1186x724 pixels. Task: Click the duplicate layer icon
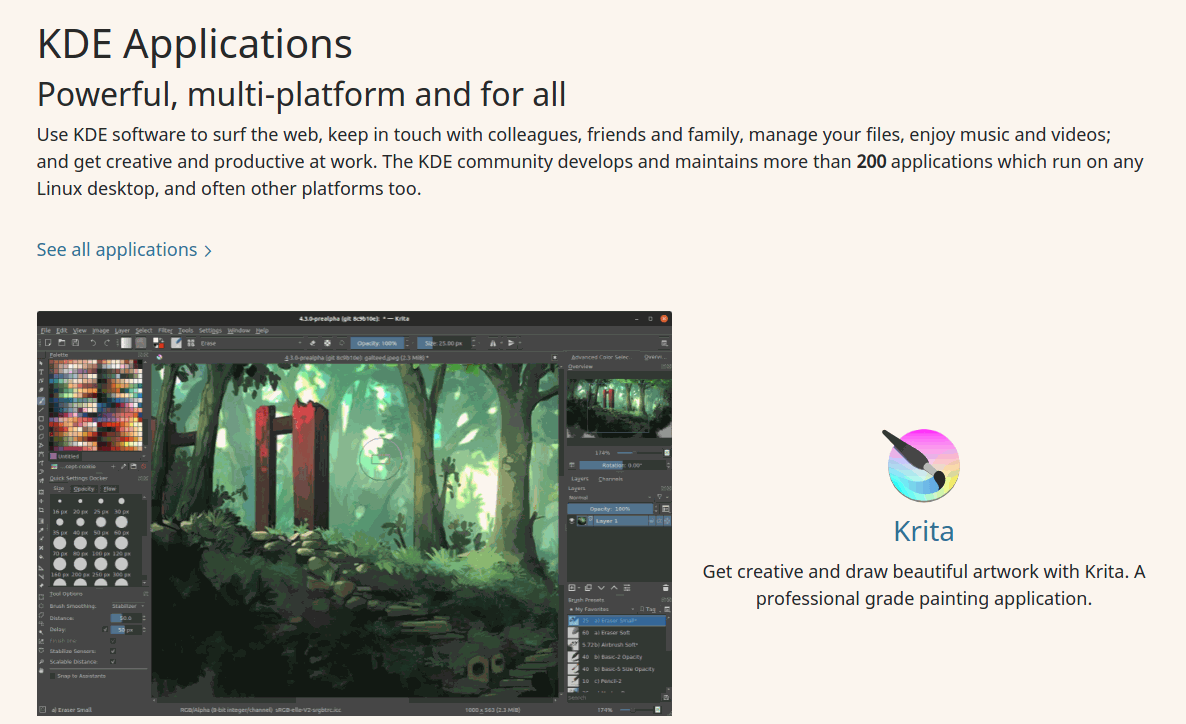point(588,588)
